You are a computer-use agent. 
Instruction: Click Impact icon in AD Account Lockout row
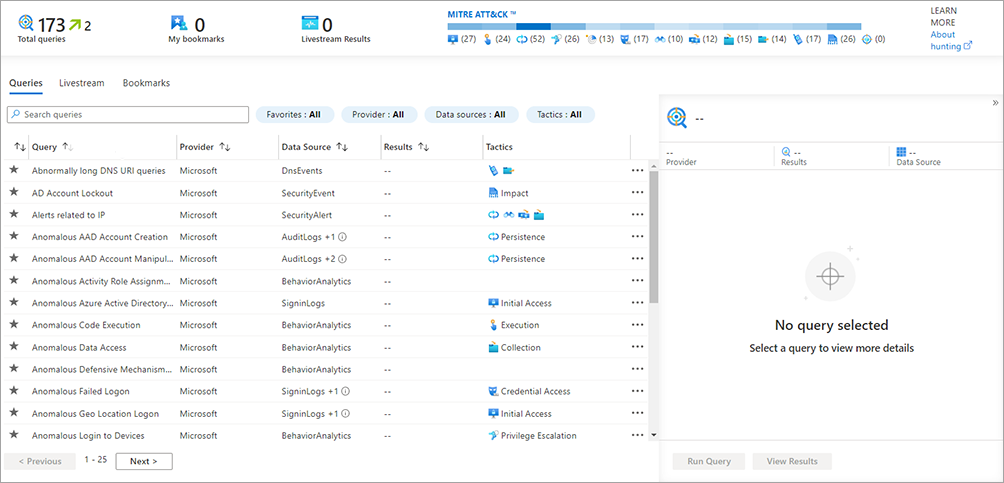[493, 193]
